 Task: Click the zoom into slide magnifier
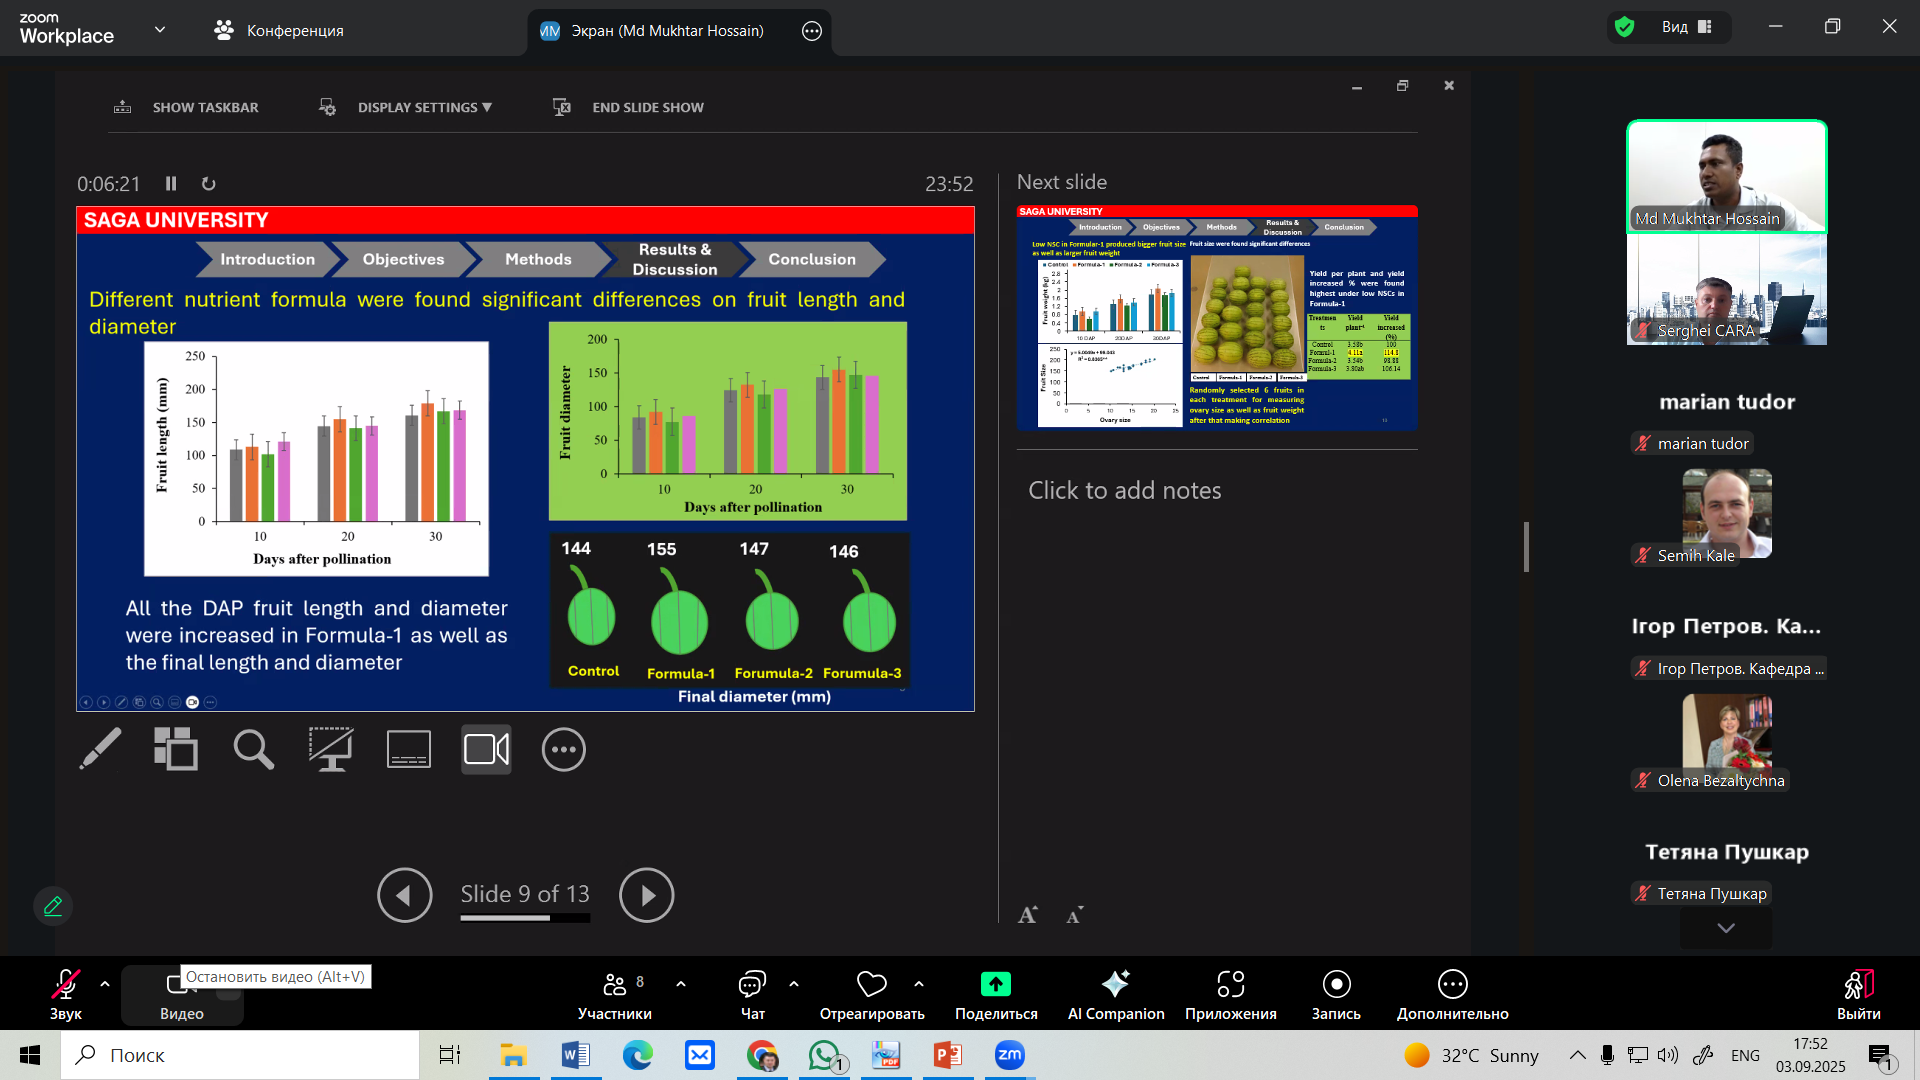coord(253,749)
